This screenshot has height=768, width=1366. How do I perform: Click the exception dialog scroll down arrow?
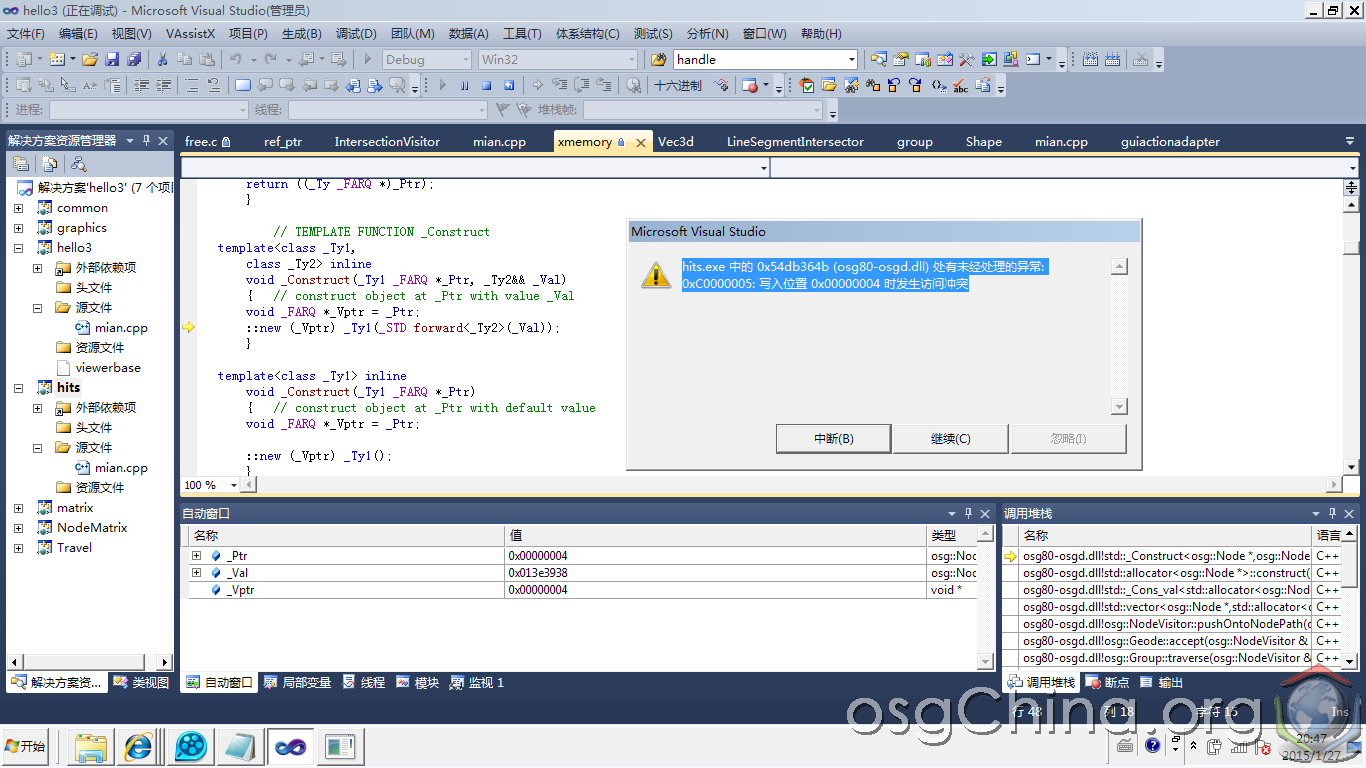point(1119,406)
